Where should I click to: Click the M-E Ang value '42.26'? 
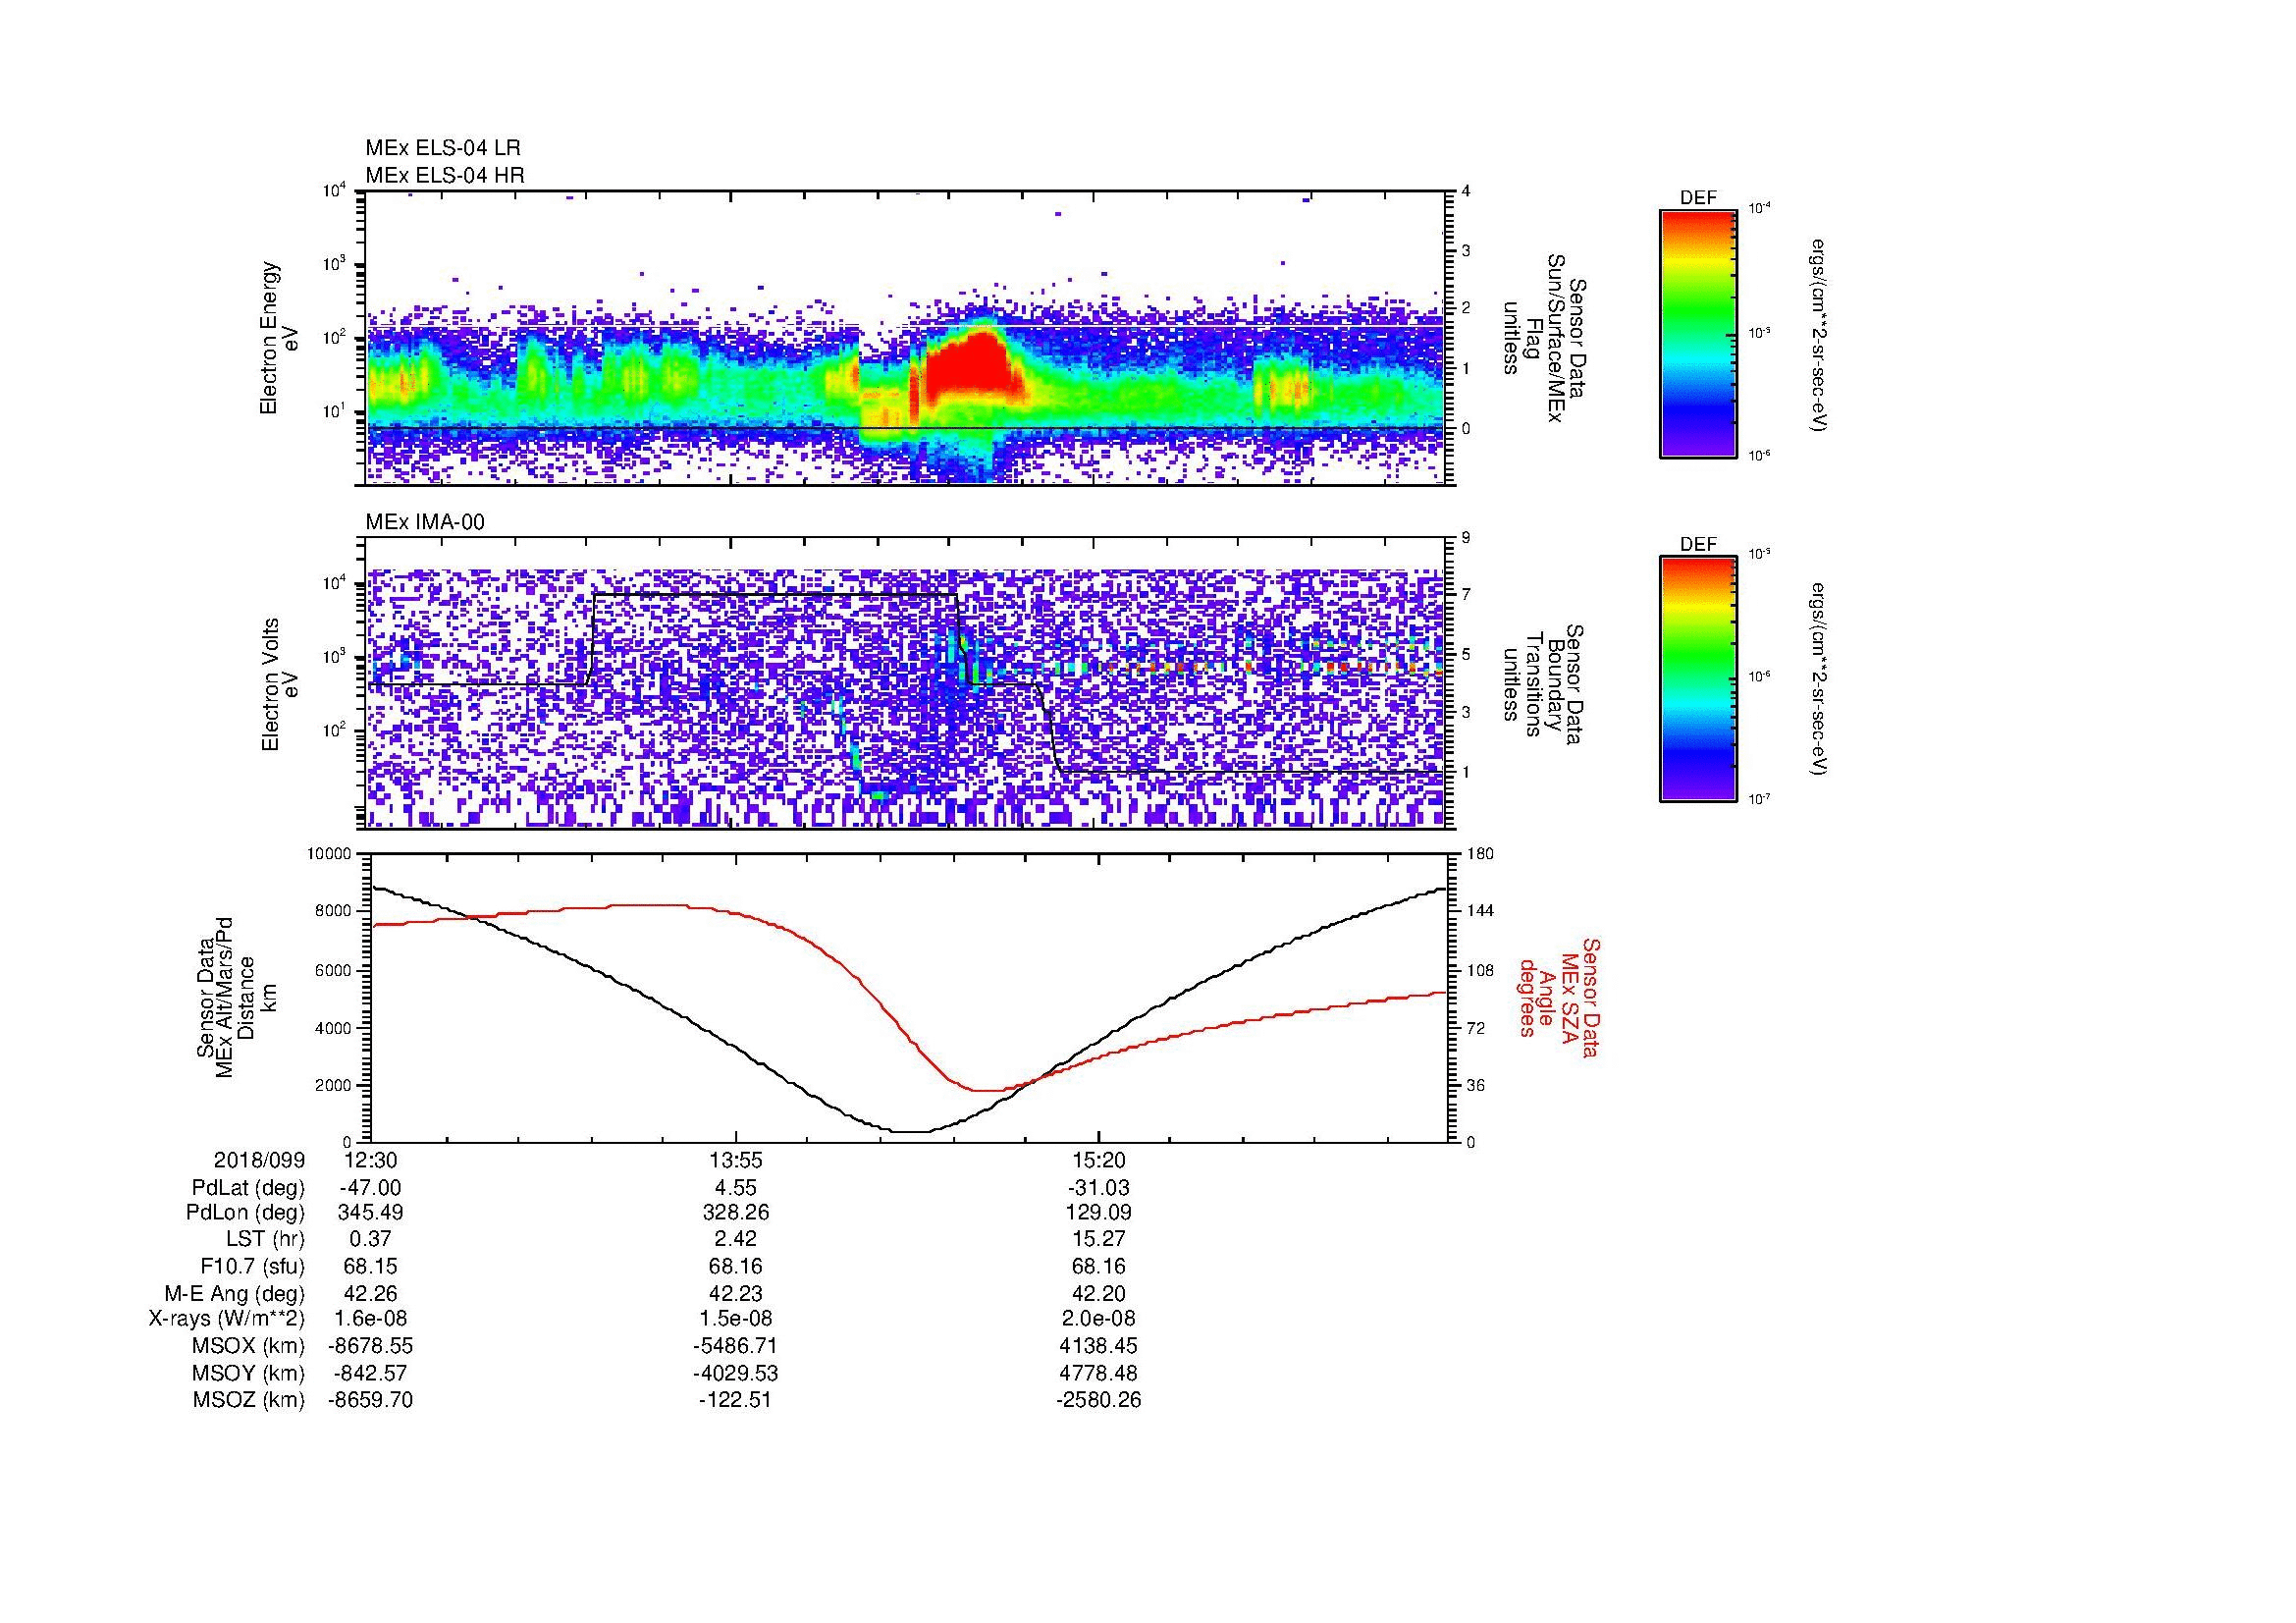[x=370, y=1294]
